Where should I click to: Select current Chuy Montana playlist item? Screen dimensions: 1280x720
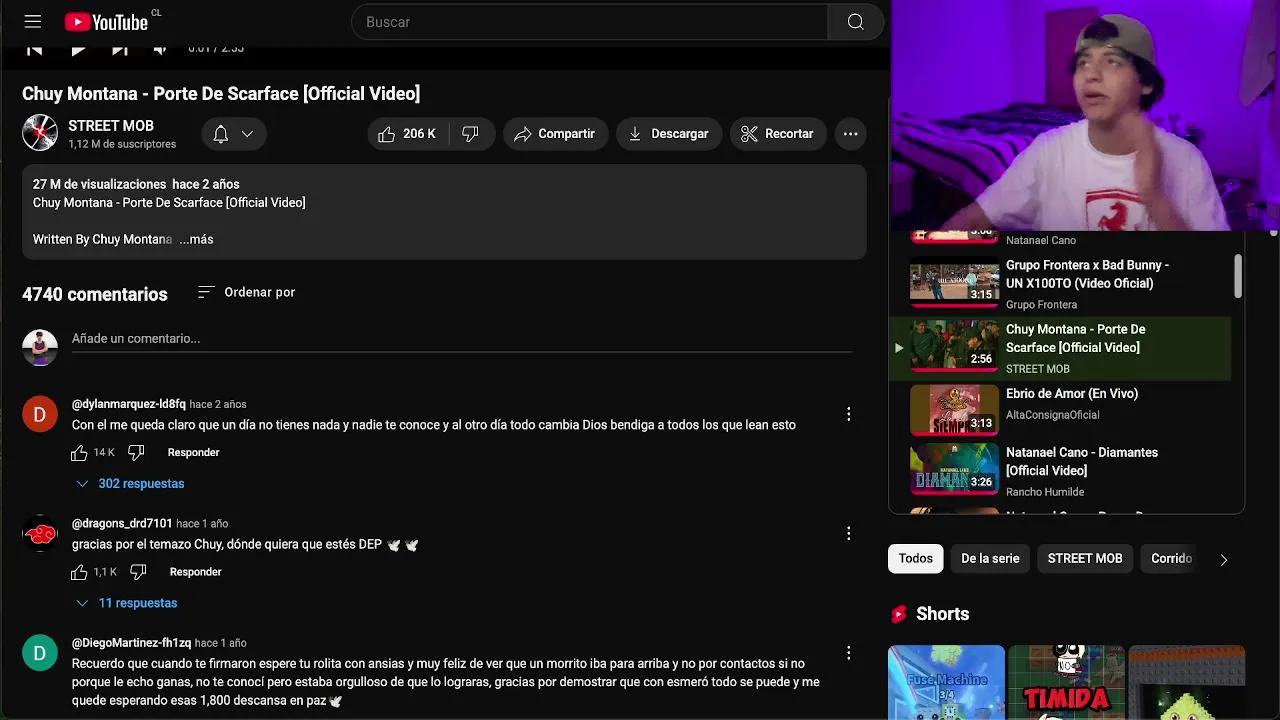[x=1060, y=349]
